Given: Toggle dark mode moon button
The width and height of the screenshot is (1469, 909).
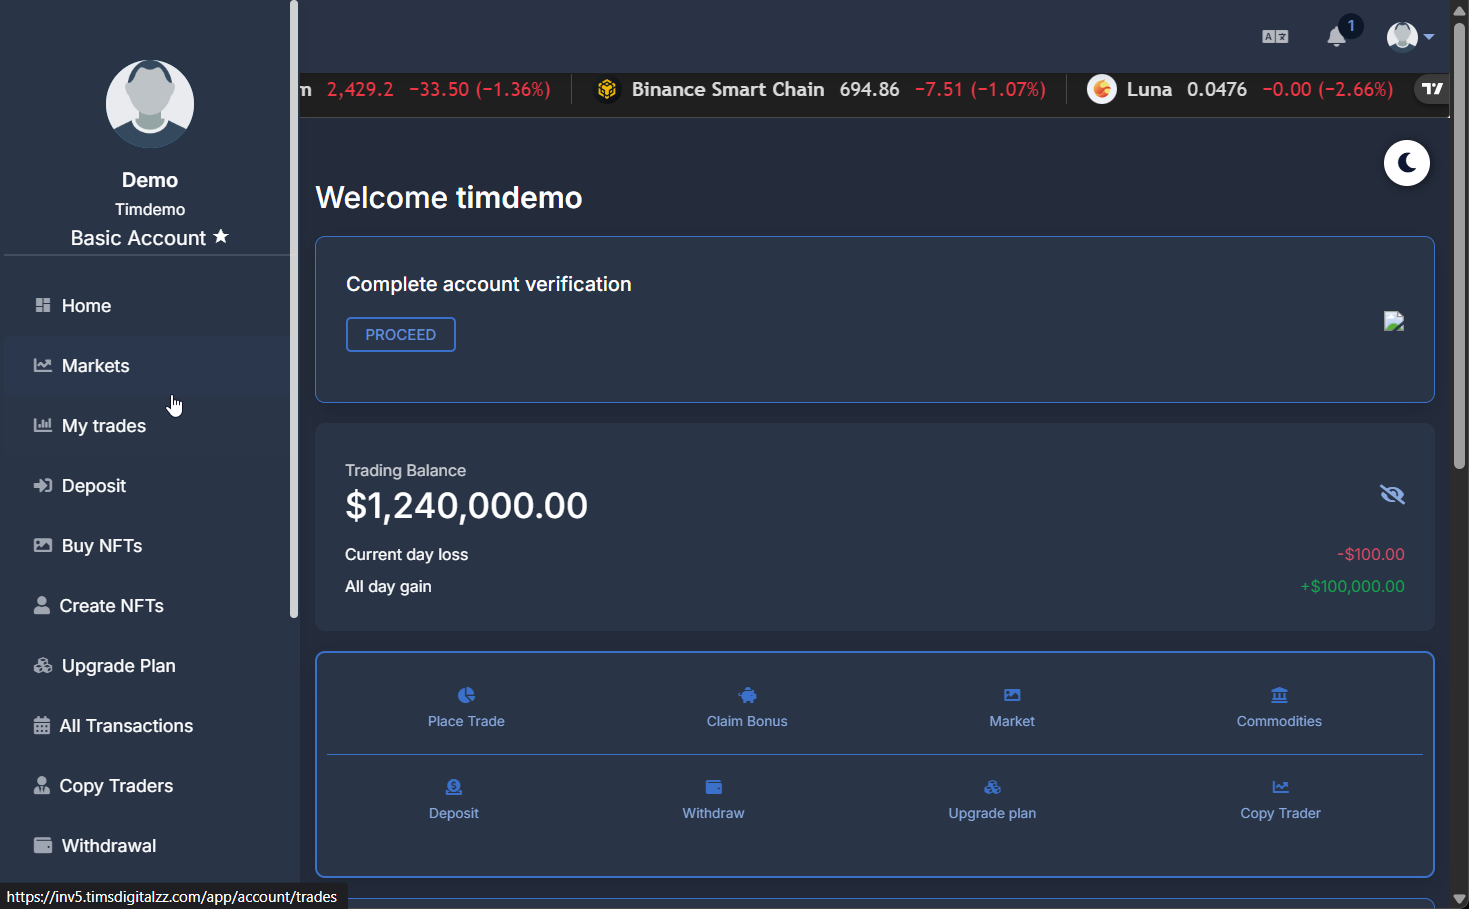Looking at the screenshot, I should coord(1407,163).
